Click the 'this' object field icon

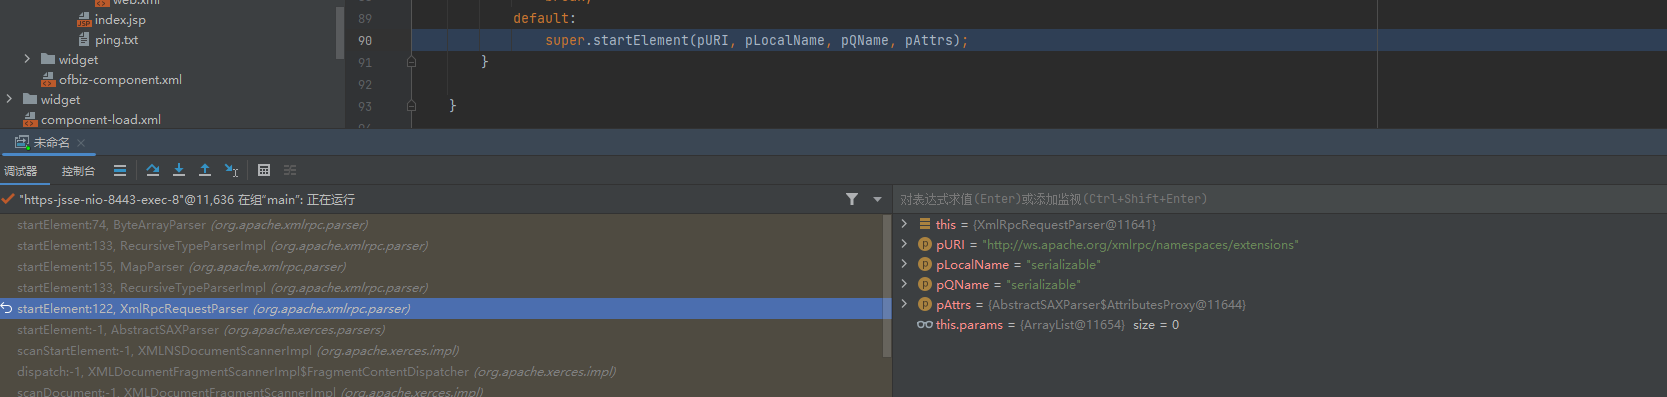coord(925,224)
